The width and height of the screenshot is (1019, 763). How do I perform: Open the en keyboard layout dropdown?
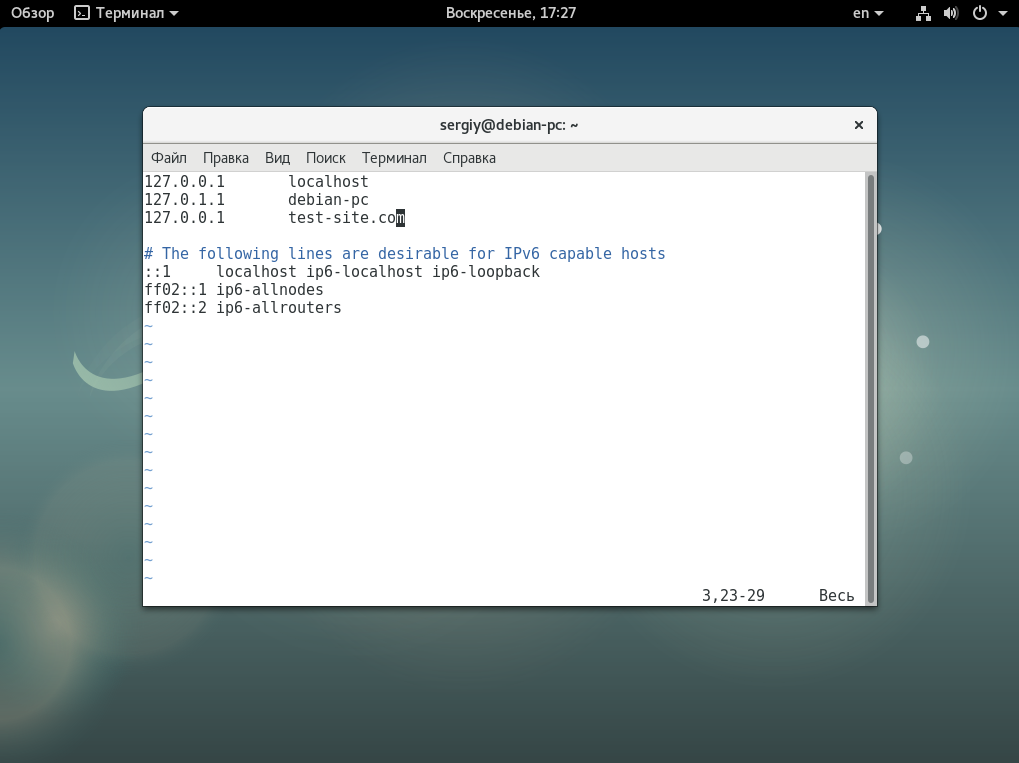(867, 13)
